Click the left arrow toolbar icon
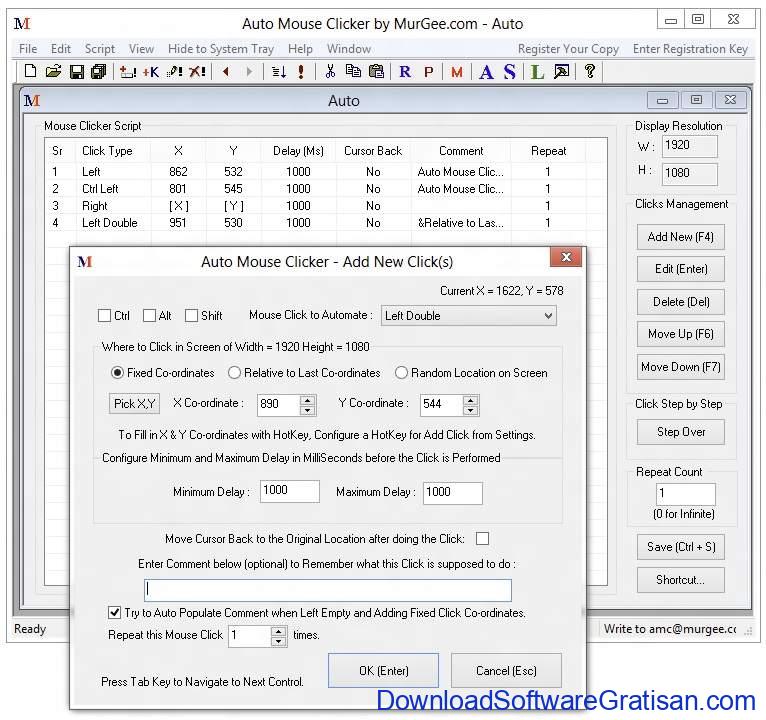 coord(226,72)
